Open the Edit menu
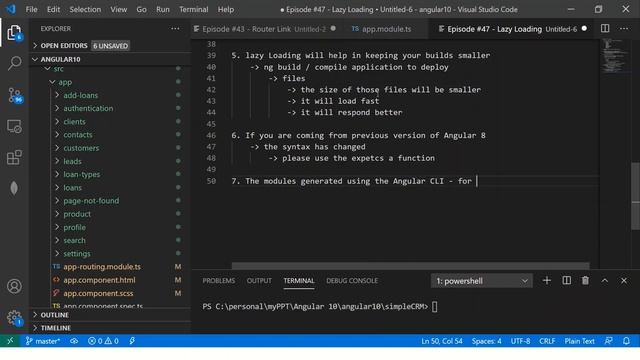 tap(53, 9)
